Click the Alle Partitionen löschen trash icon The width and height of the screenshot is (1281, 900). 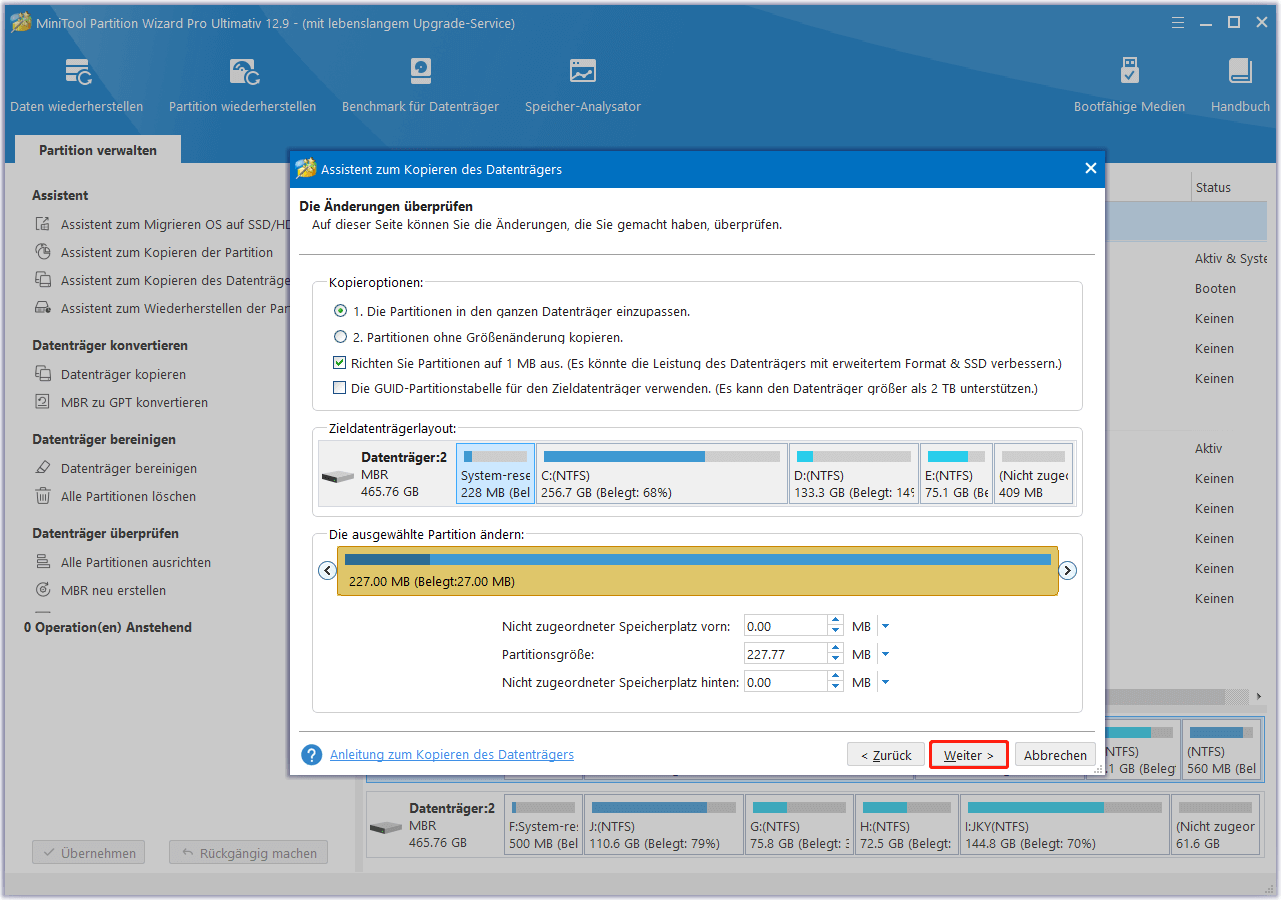43,496
